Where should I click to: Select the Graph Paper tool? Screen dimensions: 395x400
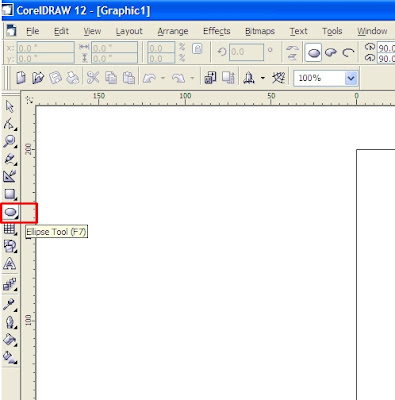click(x=10, y=229)
